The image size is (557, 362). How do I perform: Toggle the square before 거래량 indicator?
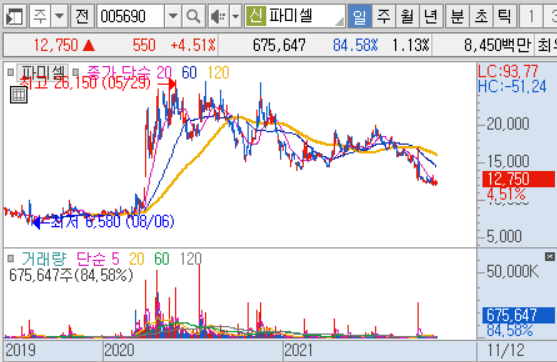(10, 258)
